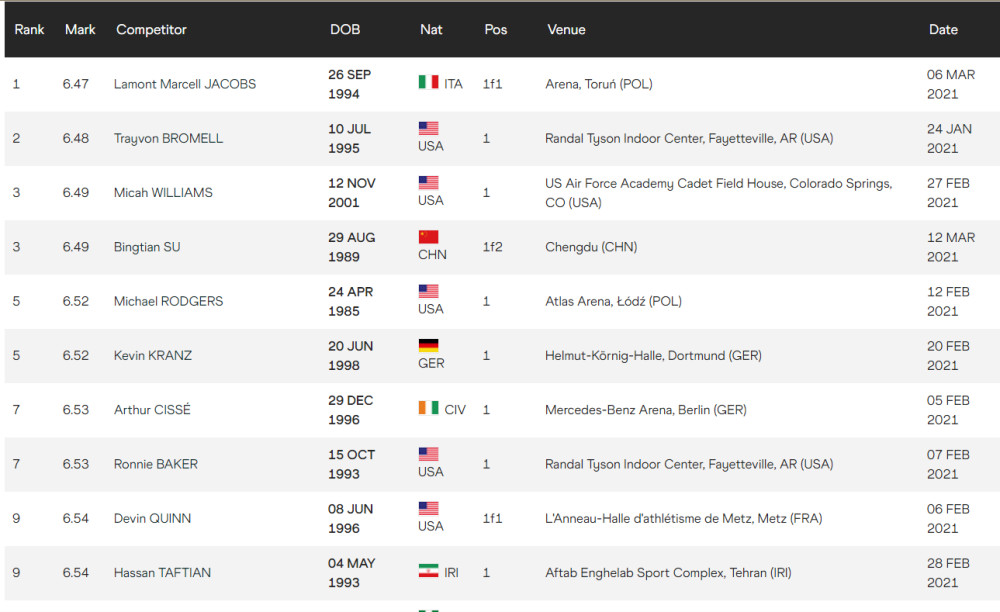Click the USA flag in Trayvon Bromell's row
The height and width of the screenshot is (612, 1000).
pyautogui.click(x=428, y=128)
